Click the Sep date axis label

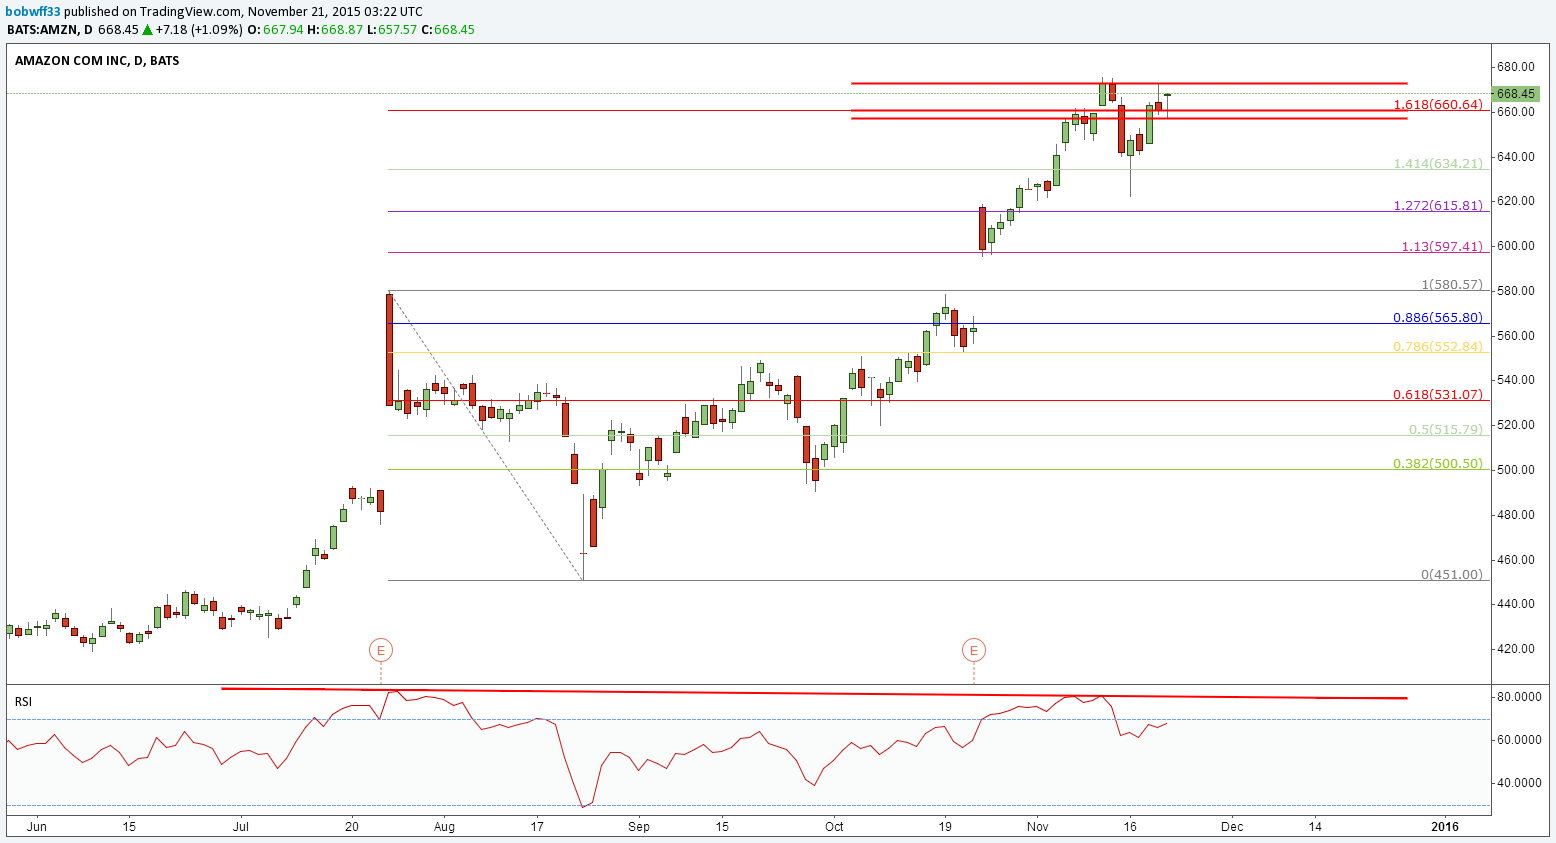pyautogui.click(x=639, y=827)
